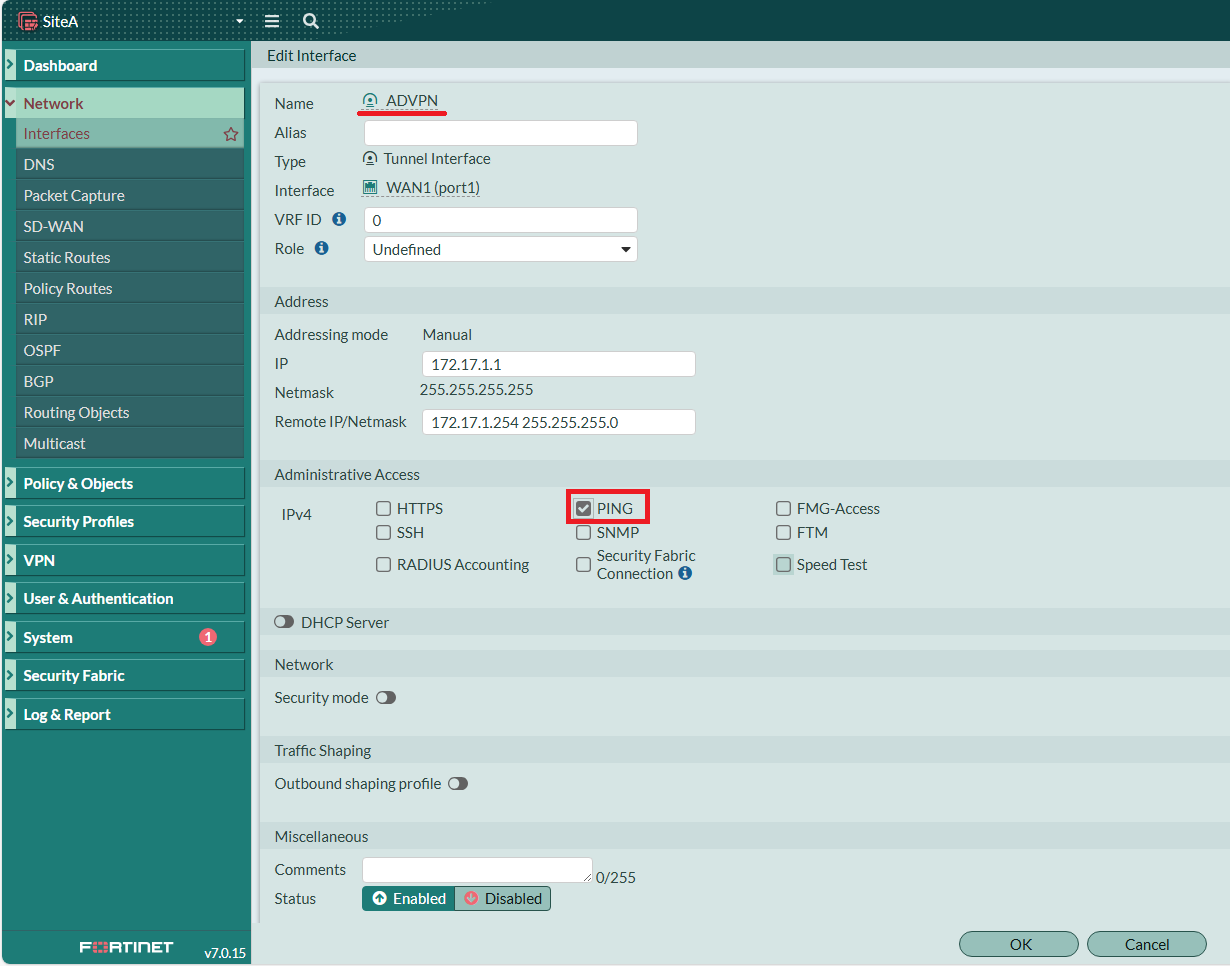Click the IP field showing 172.17.1.1
Viewport: 1230px width, 966px height.
pyautogui.click(x=559, y=364)
